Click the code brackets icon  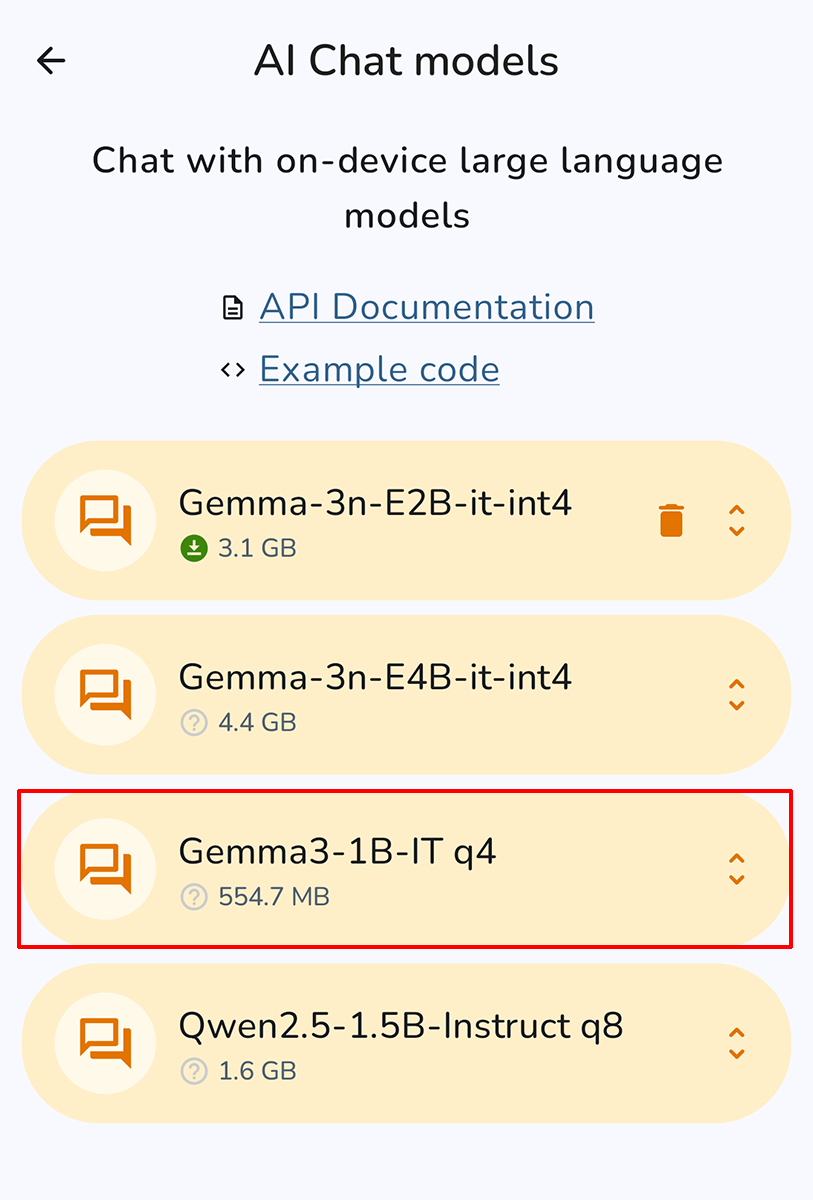tap(233, 370)
